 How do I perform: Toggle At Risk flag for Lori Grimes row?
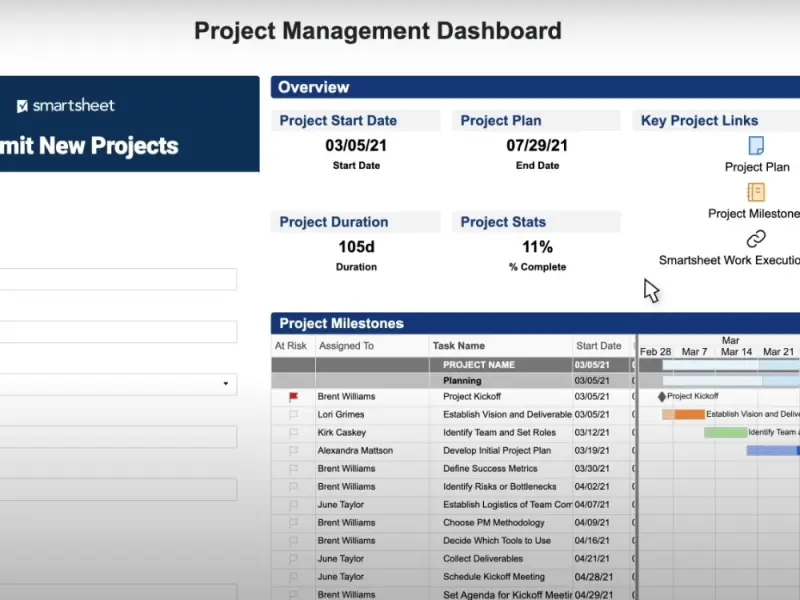(293, 415)
